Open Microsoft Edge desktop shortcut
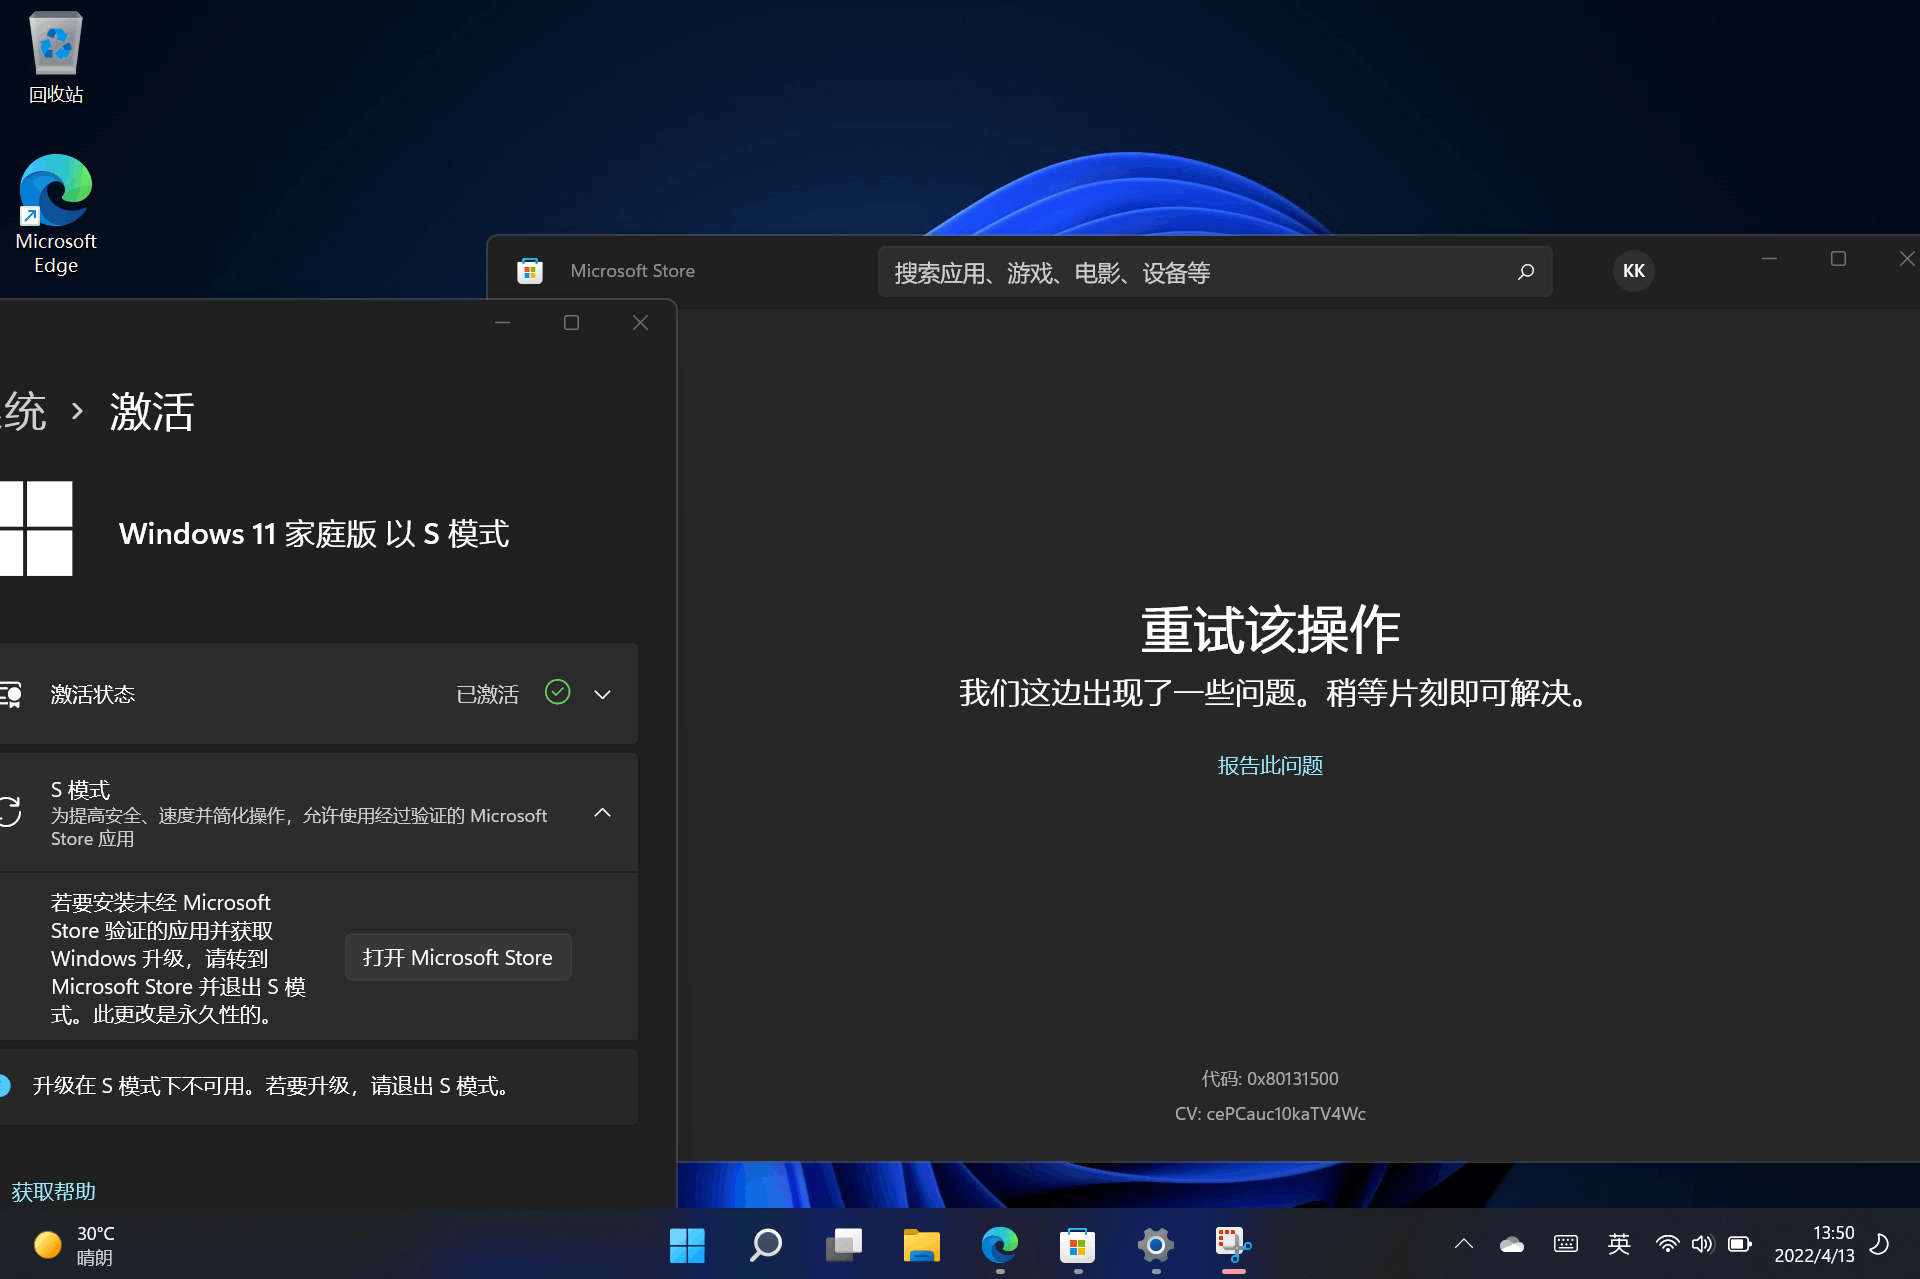The height and width of the screenshot is (1279, 1920). [x=56, y=214]
